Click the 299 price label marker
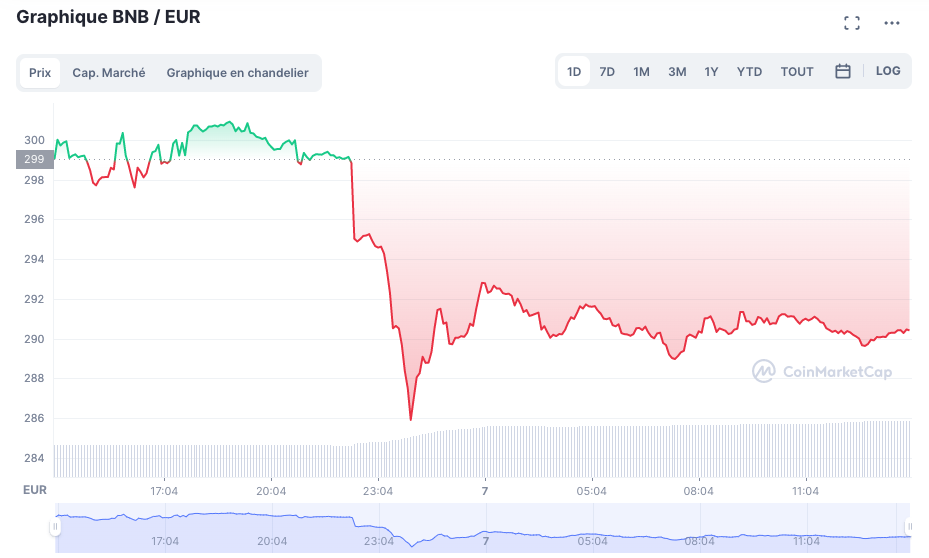929x558 pixels. (34, 159)
